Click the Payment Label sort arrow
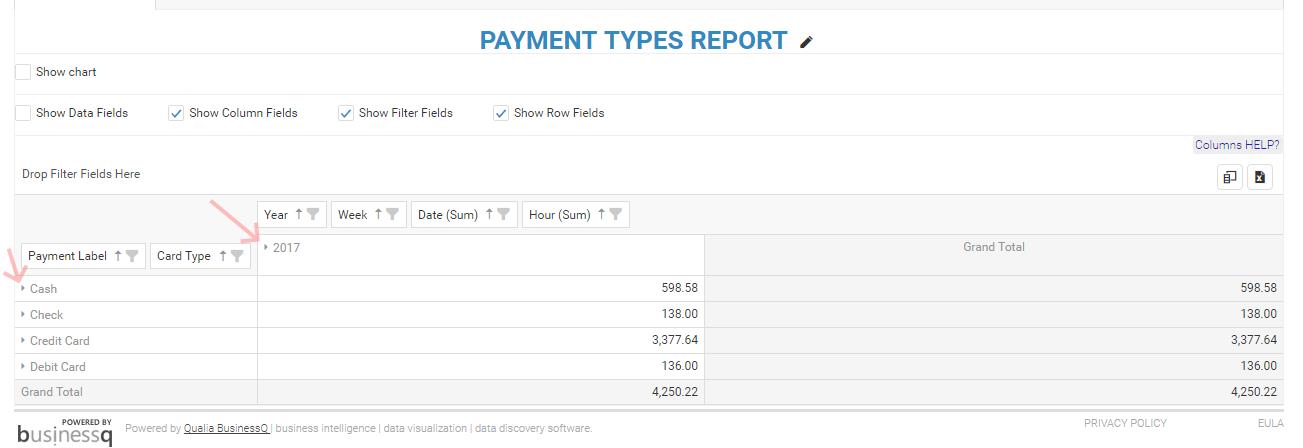The image size is (1303, 448). (x=117, y=256)
